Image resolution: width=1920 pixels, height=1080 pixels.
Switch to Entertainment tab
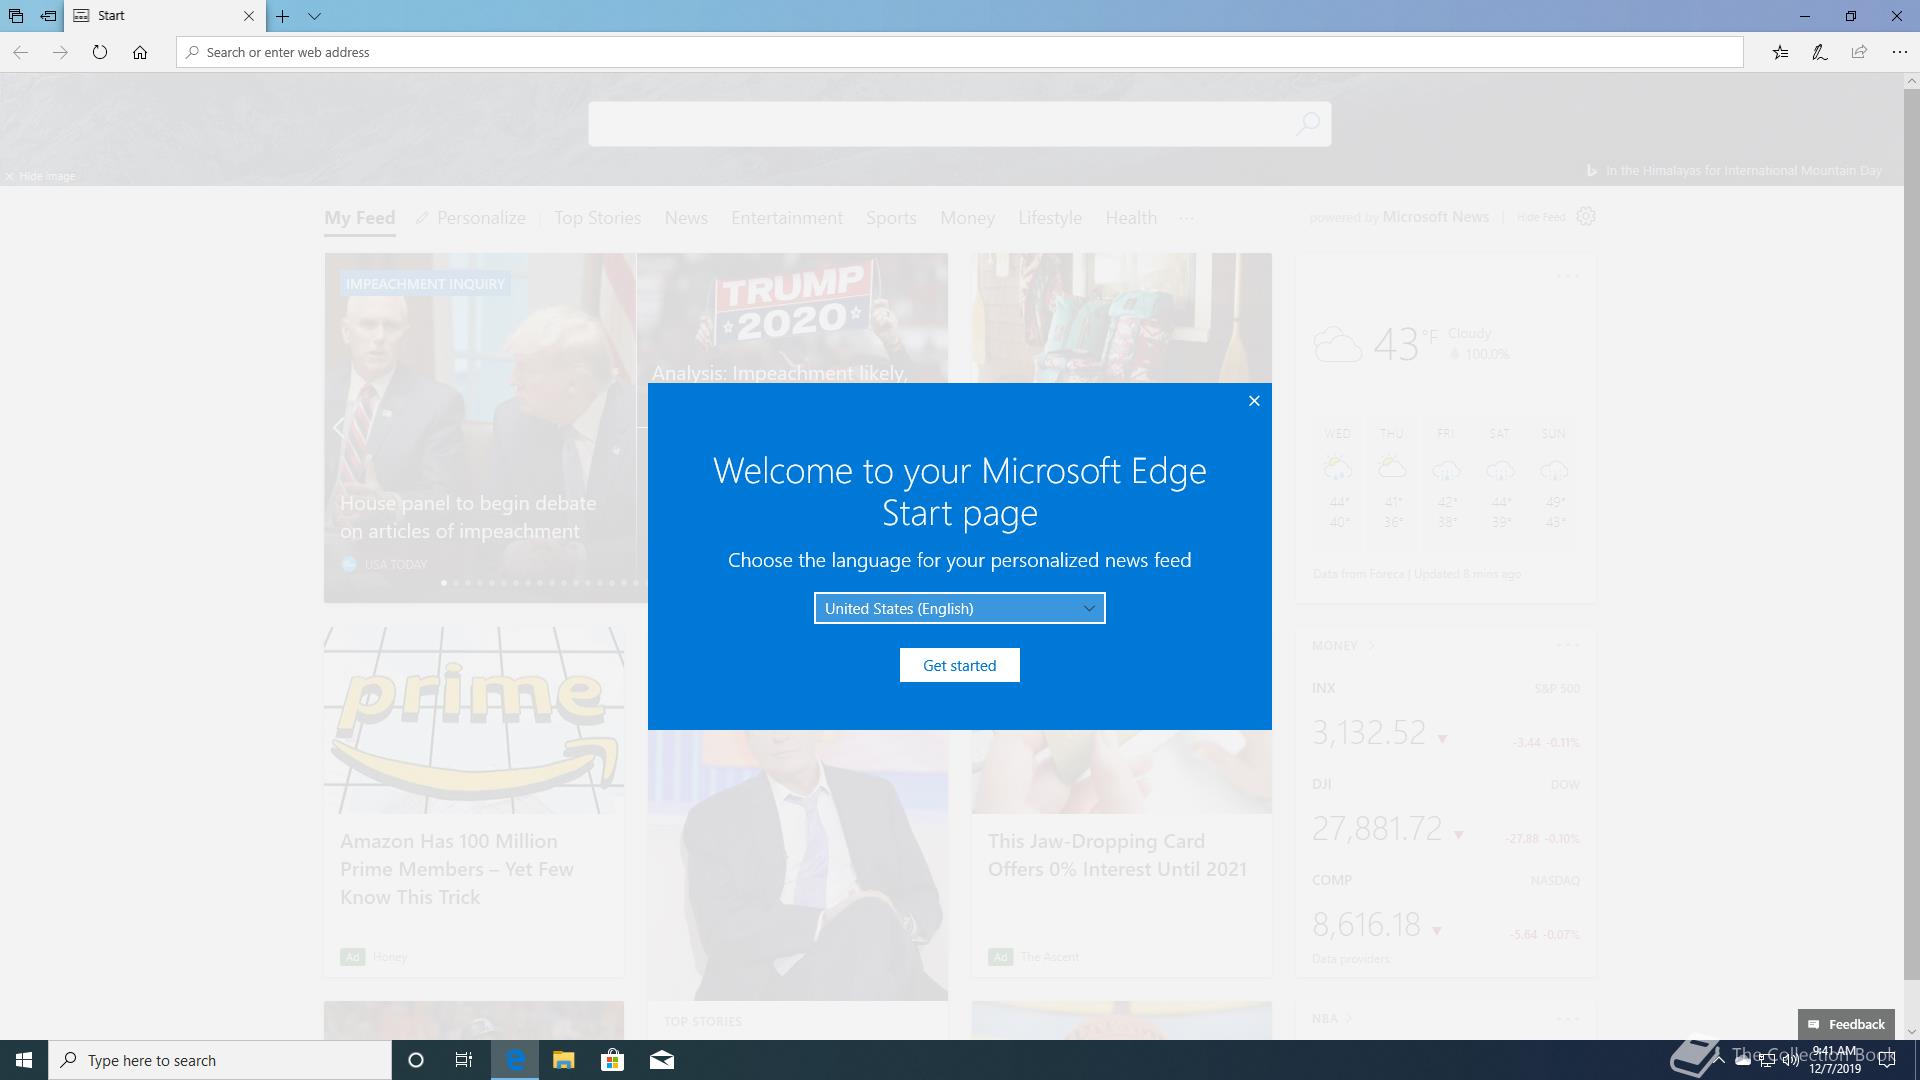[x=787, y=218]
